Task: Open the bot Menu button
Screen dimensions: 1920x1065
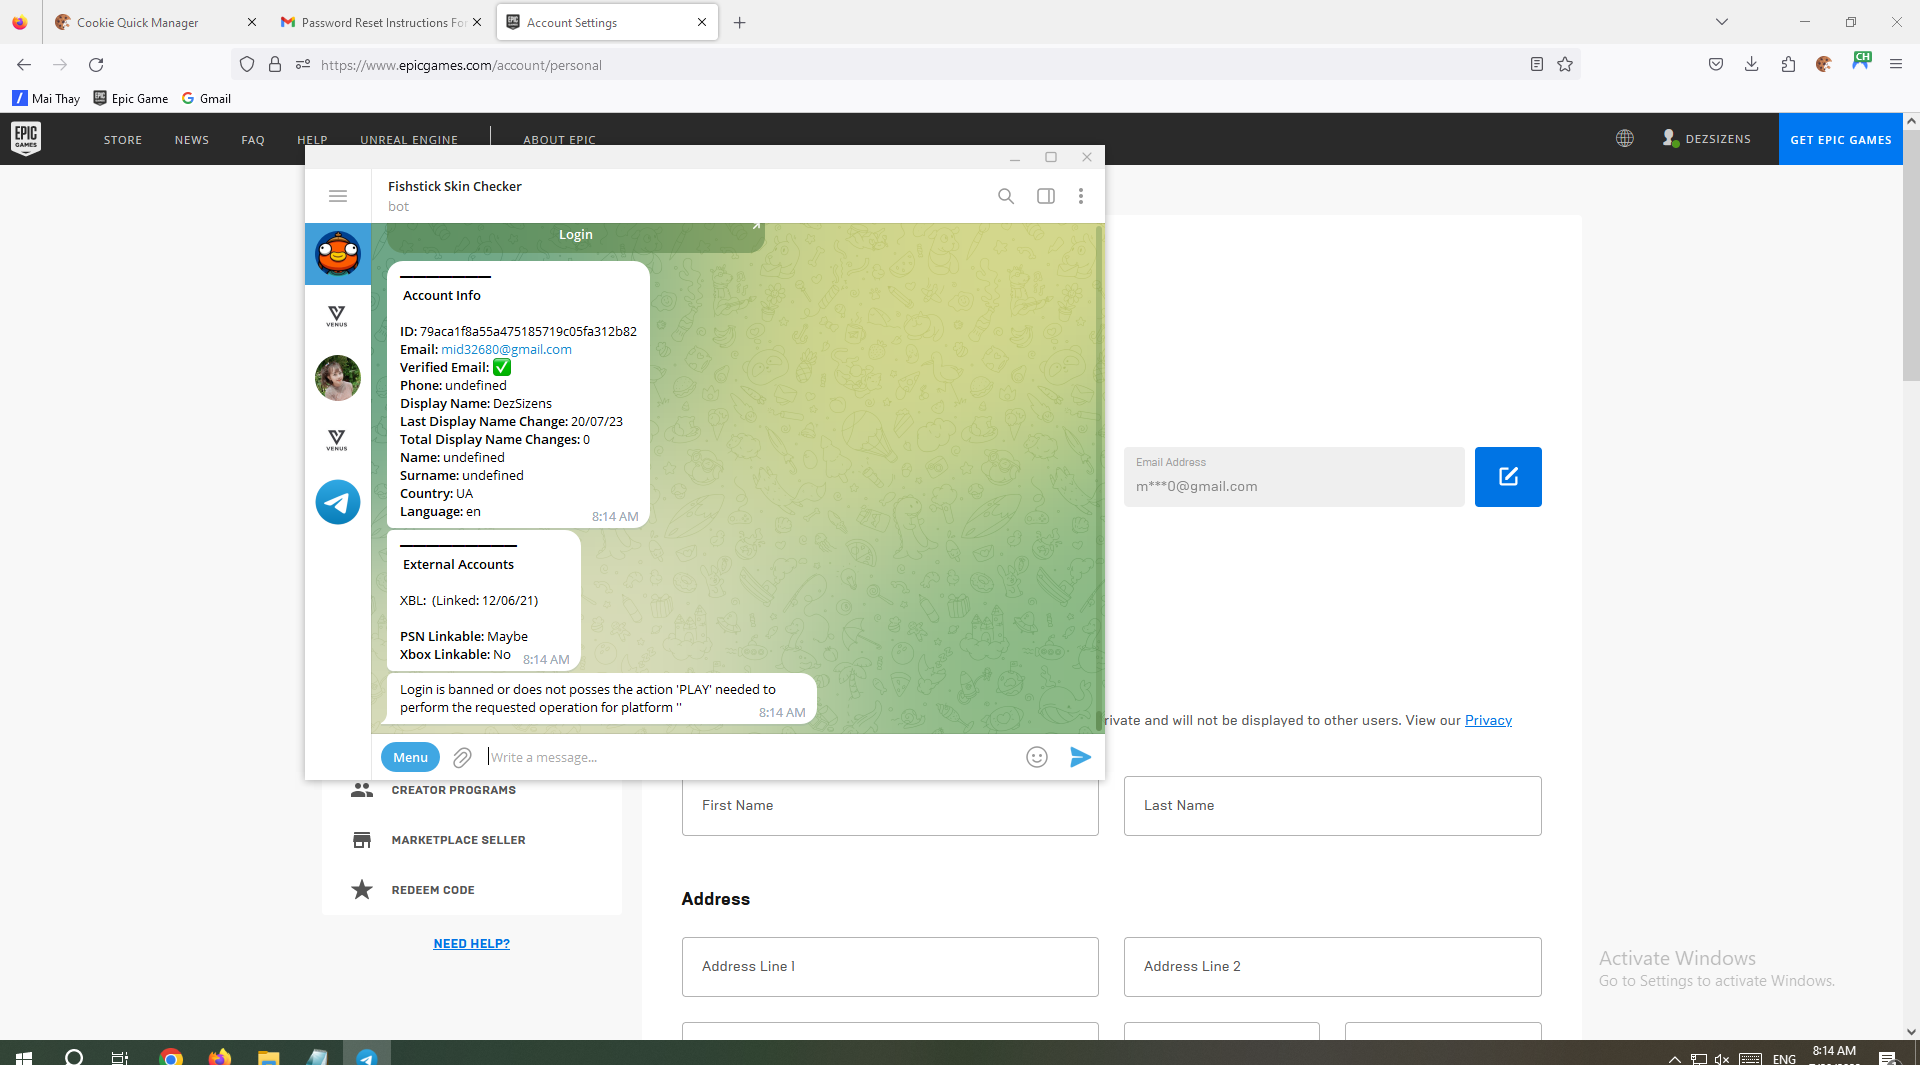Action: (410, 757)
